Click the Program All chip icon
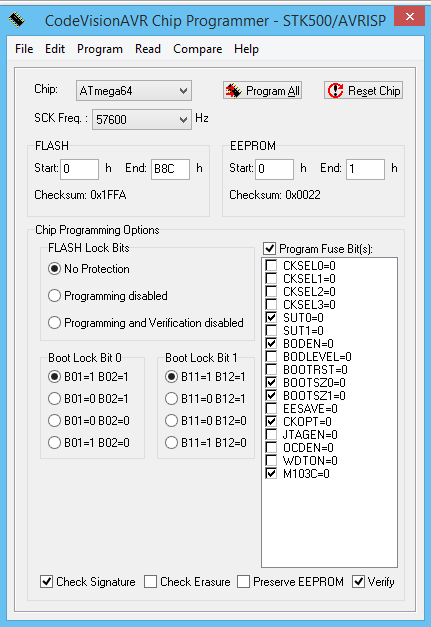431x627 pixels. click(x=233, y=91)
